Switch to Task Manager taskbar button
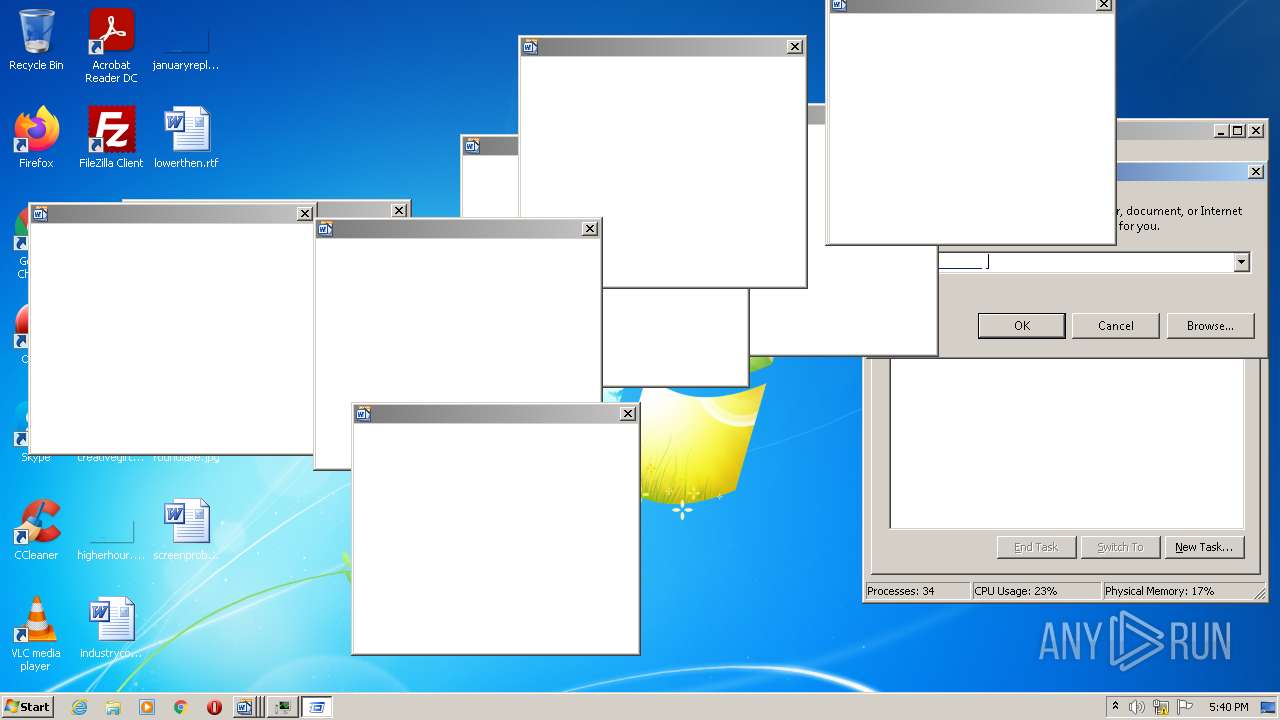The height and width of the screenshot is (720, 1280). click(x=283, y=707)
